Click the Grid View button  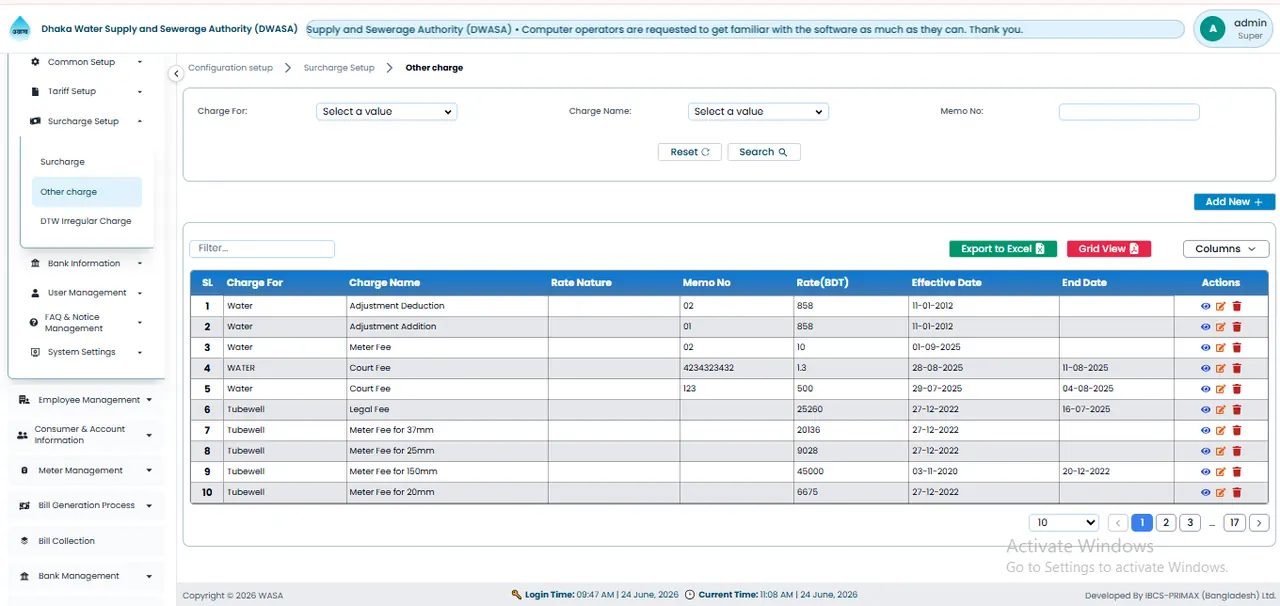pos(1109,249)
